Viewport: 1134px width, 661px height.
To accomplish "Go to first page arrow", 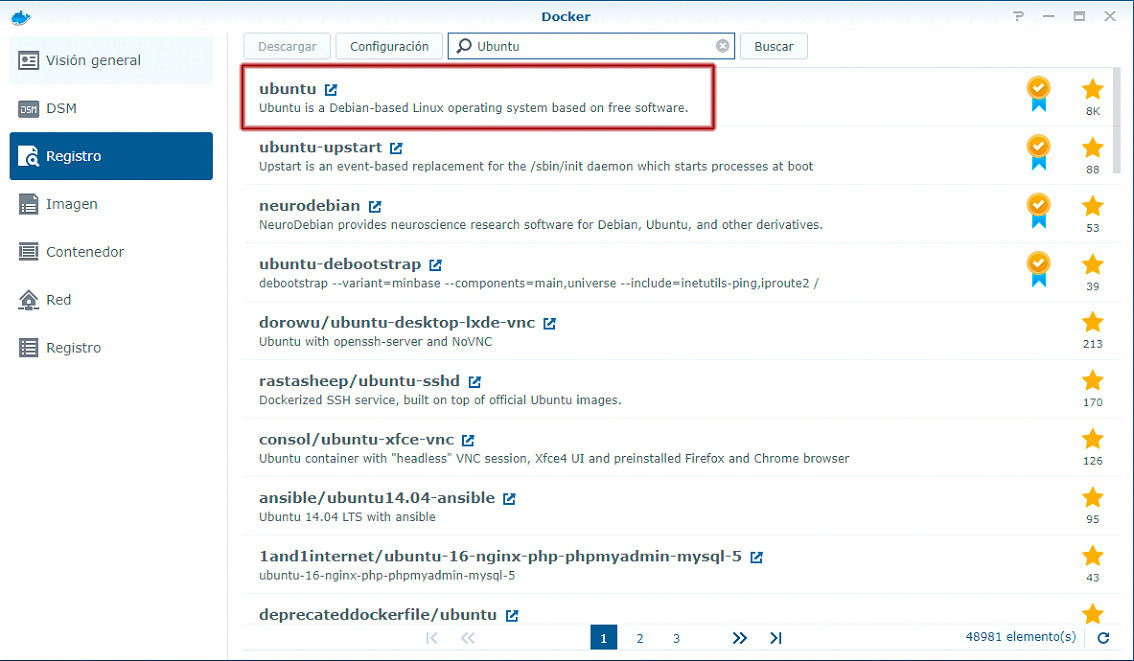I will 432,638.
